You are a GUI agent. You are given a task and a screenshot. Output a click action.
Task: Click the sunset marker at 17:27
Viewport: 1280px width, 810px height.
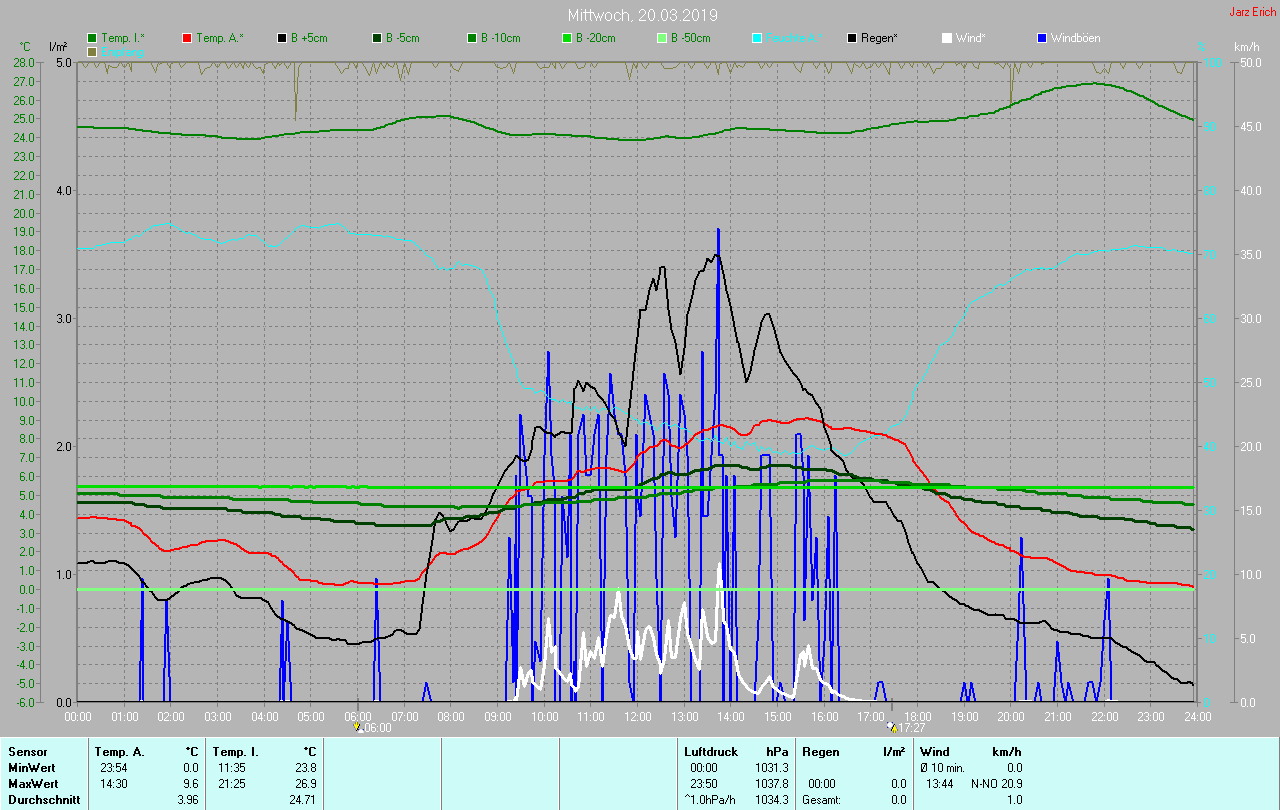click(x=892, y=727)
